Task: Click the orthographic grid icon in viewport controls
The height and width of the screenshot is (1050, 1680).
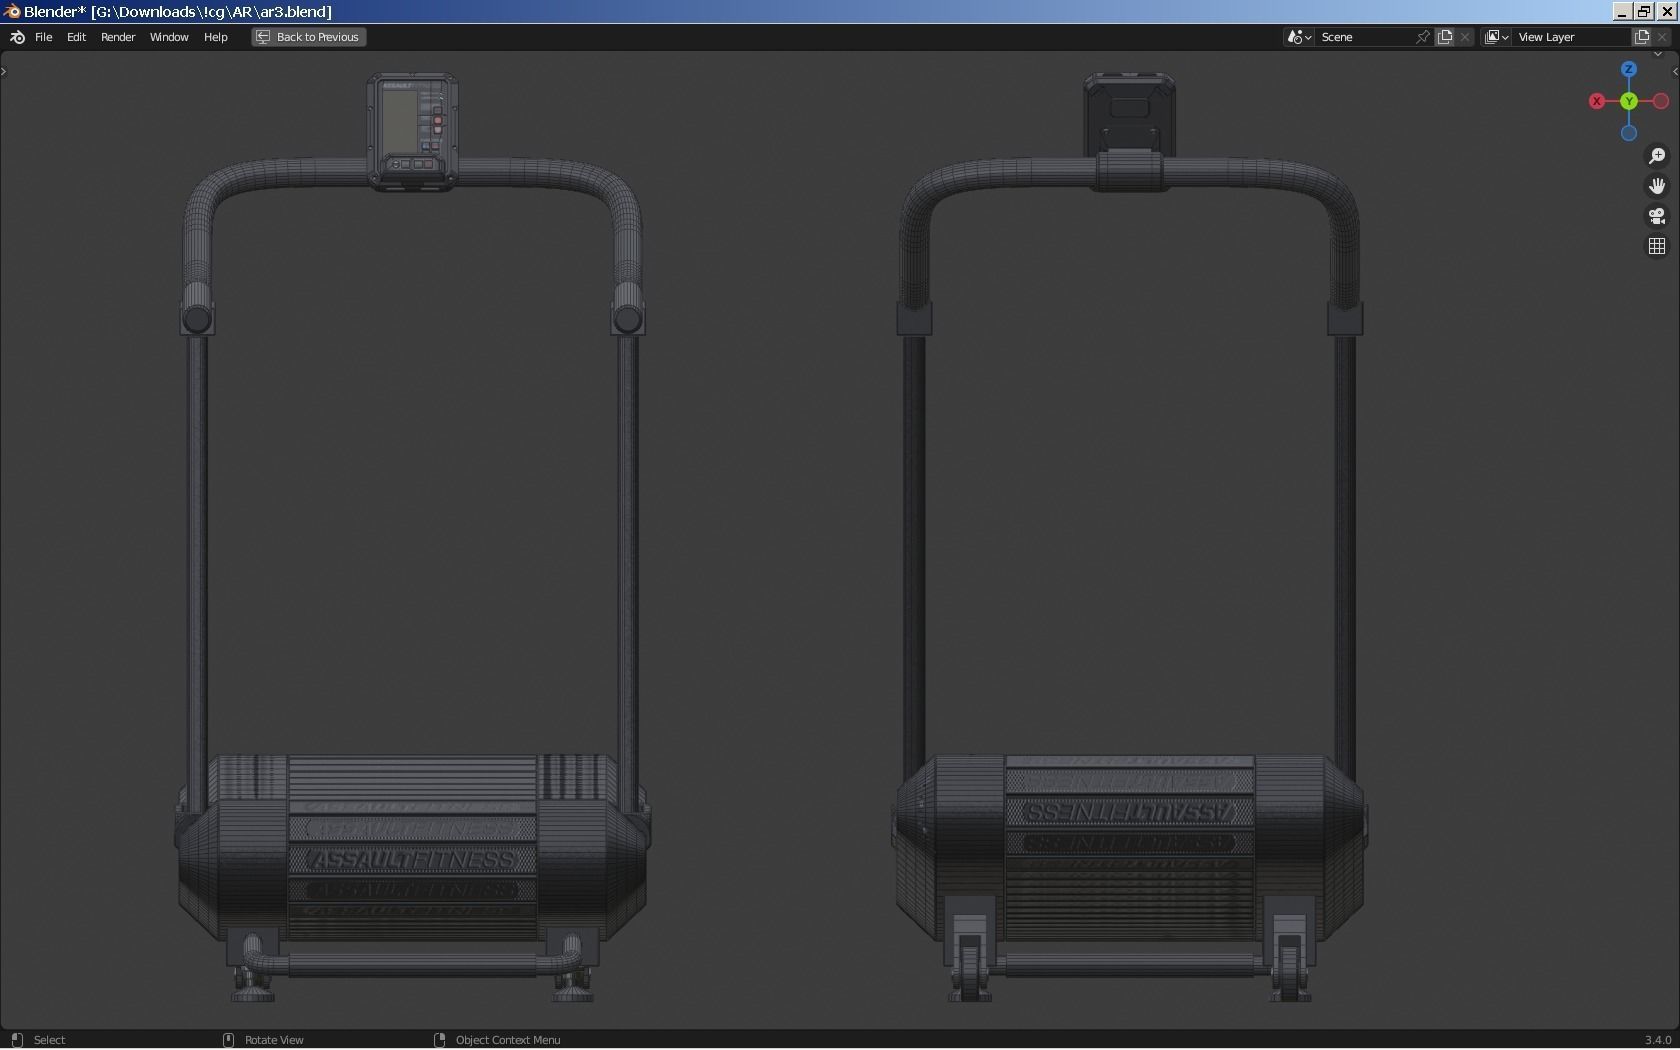Action: [x=1656, y=246]
